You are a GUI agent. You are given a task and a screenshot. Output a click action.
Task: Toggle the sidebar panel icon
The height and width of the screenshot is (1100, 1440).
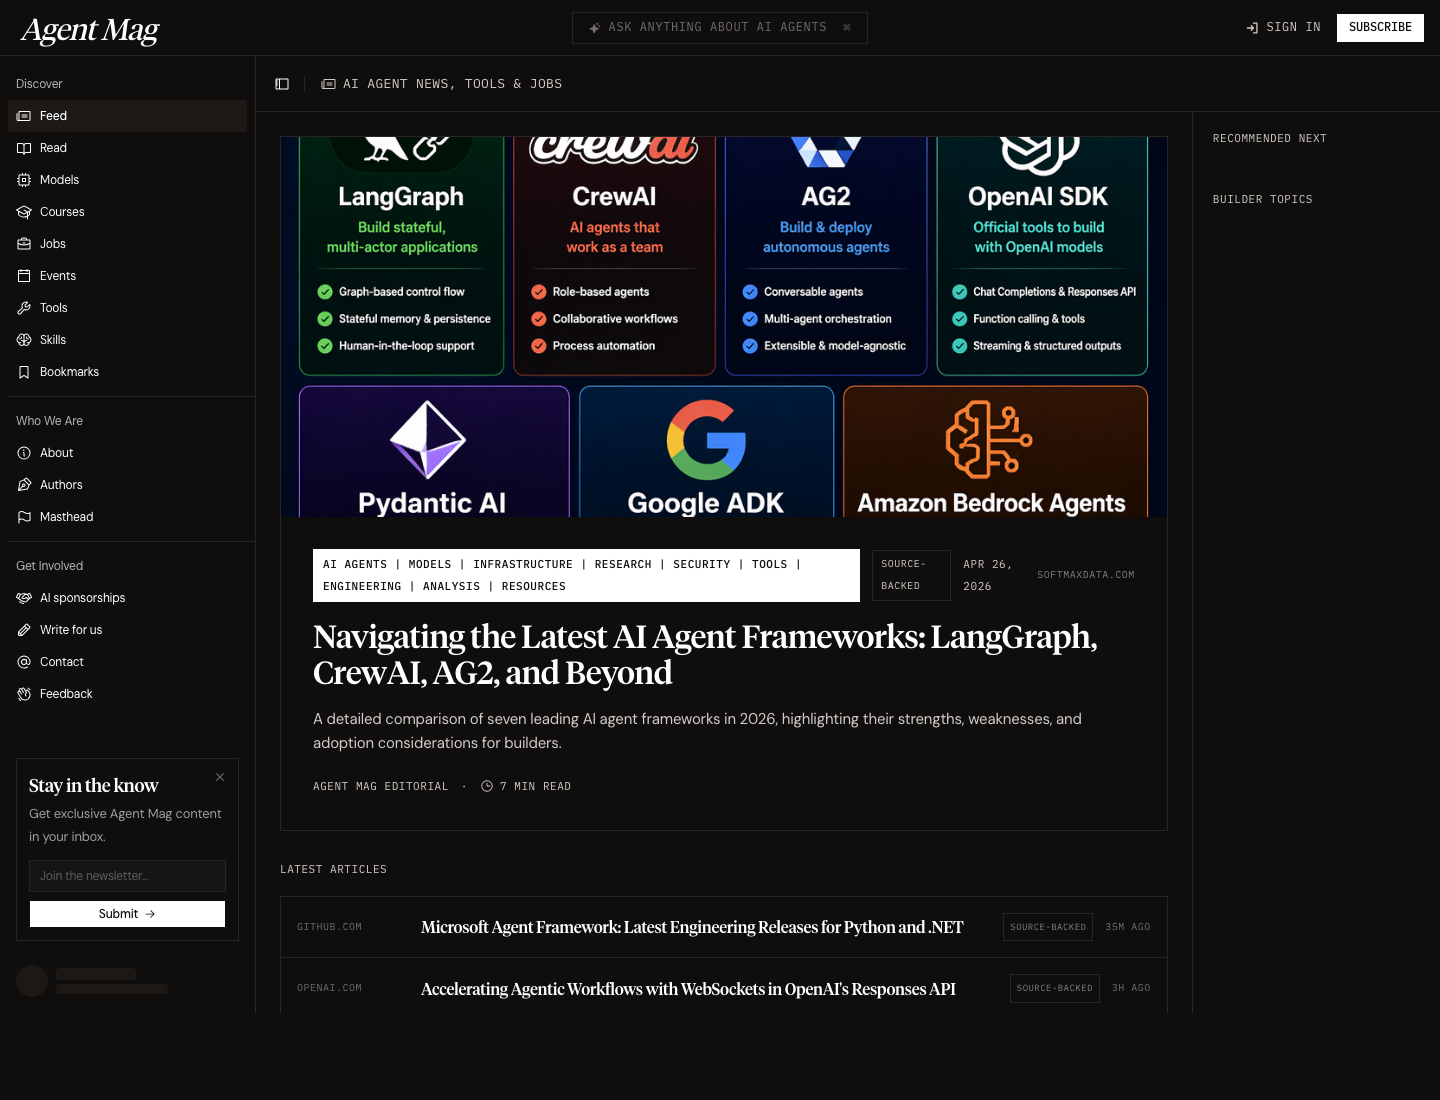282,84
